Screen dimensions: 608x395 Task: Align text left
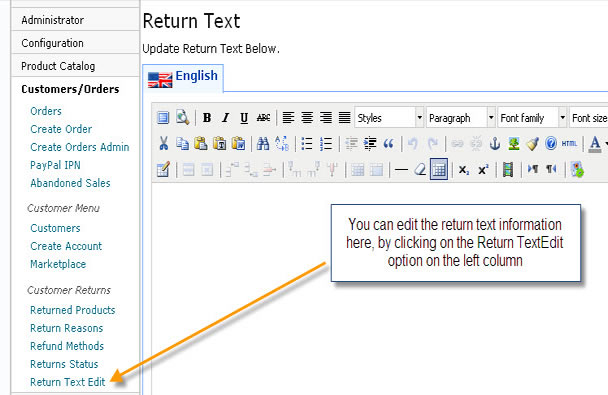tap(288, 117)
